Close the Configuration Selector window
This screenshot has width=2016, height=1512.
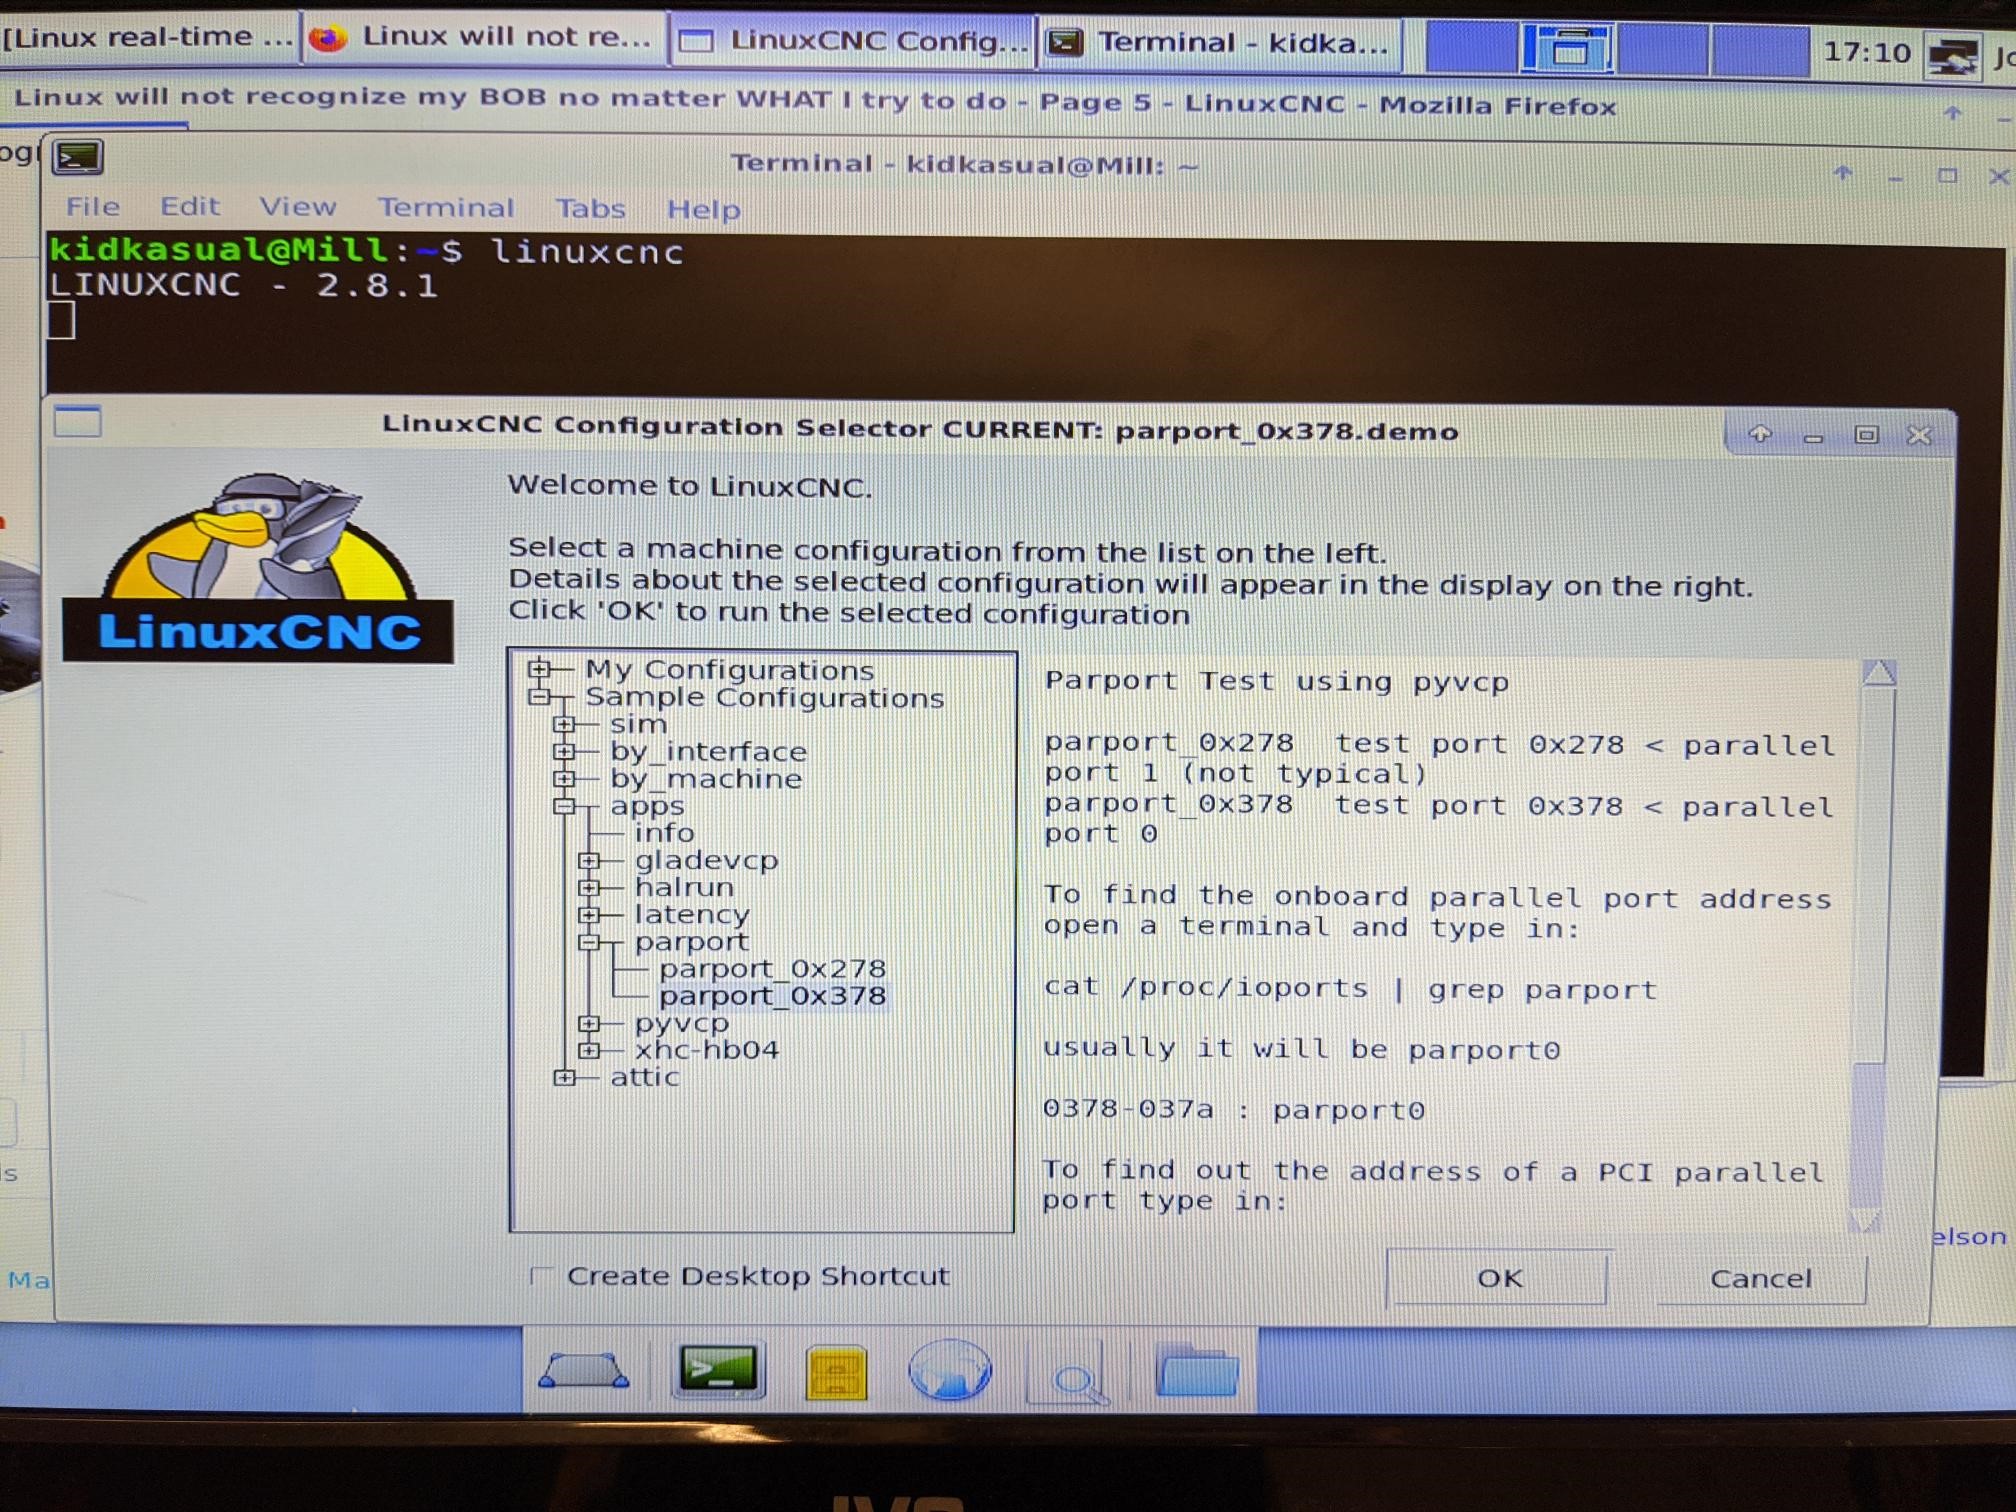click(1918, 436)
